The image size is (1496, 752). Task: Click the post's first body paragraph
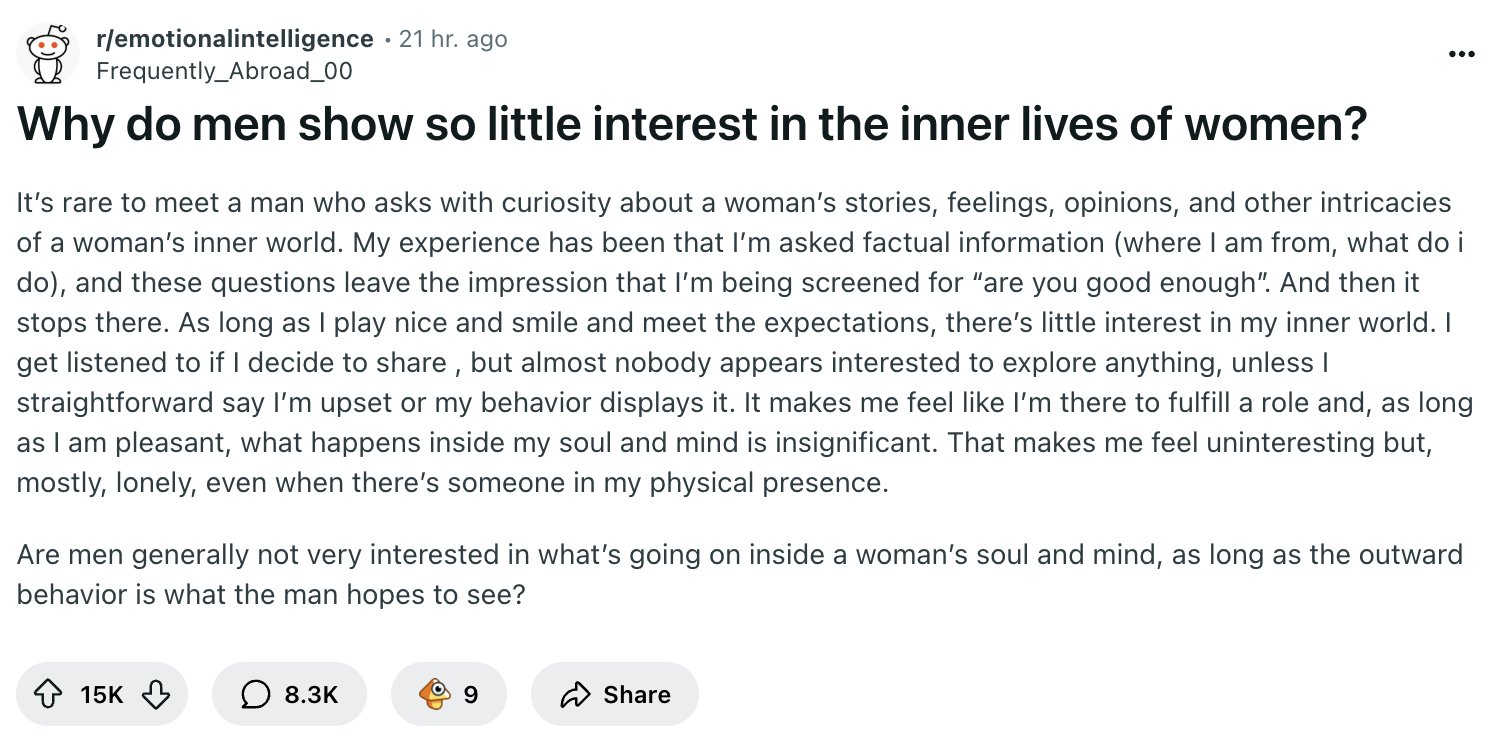(744, 343)
